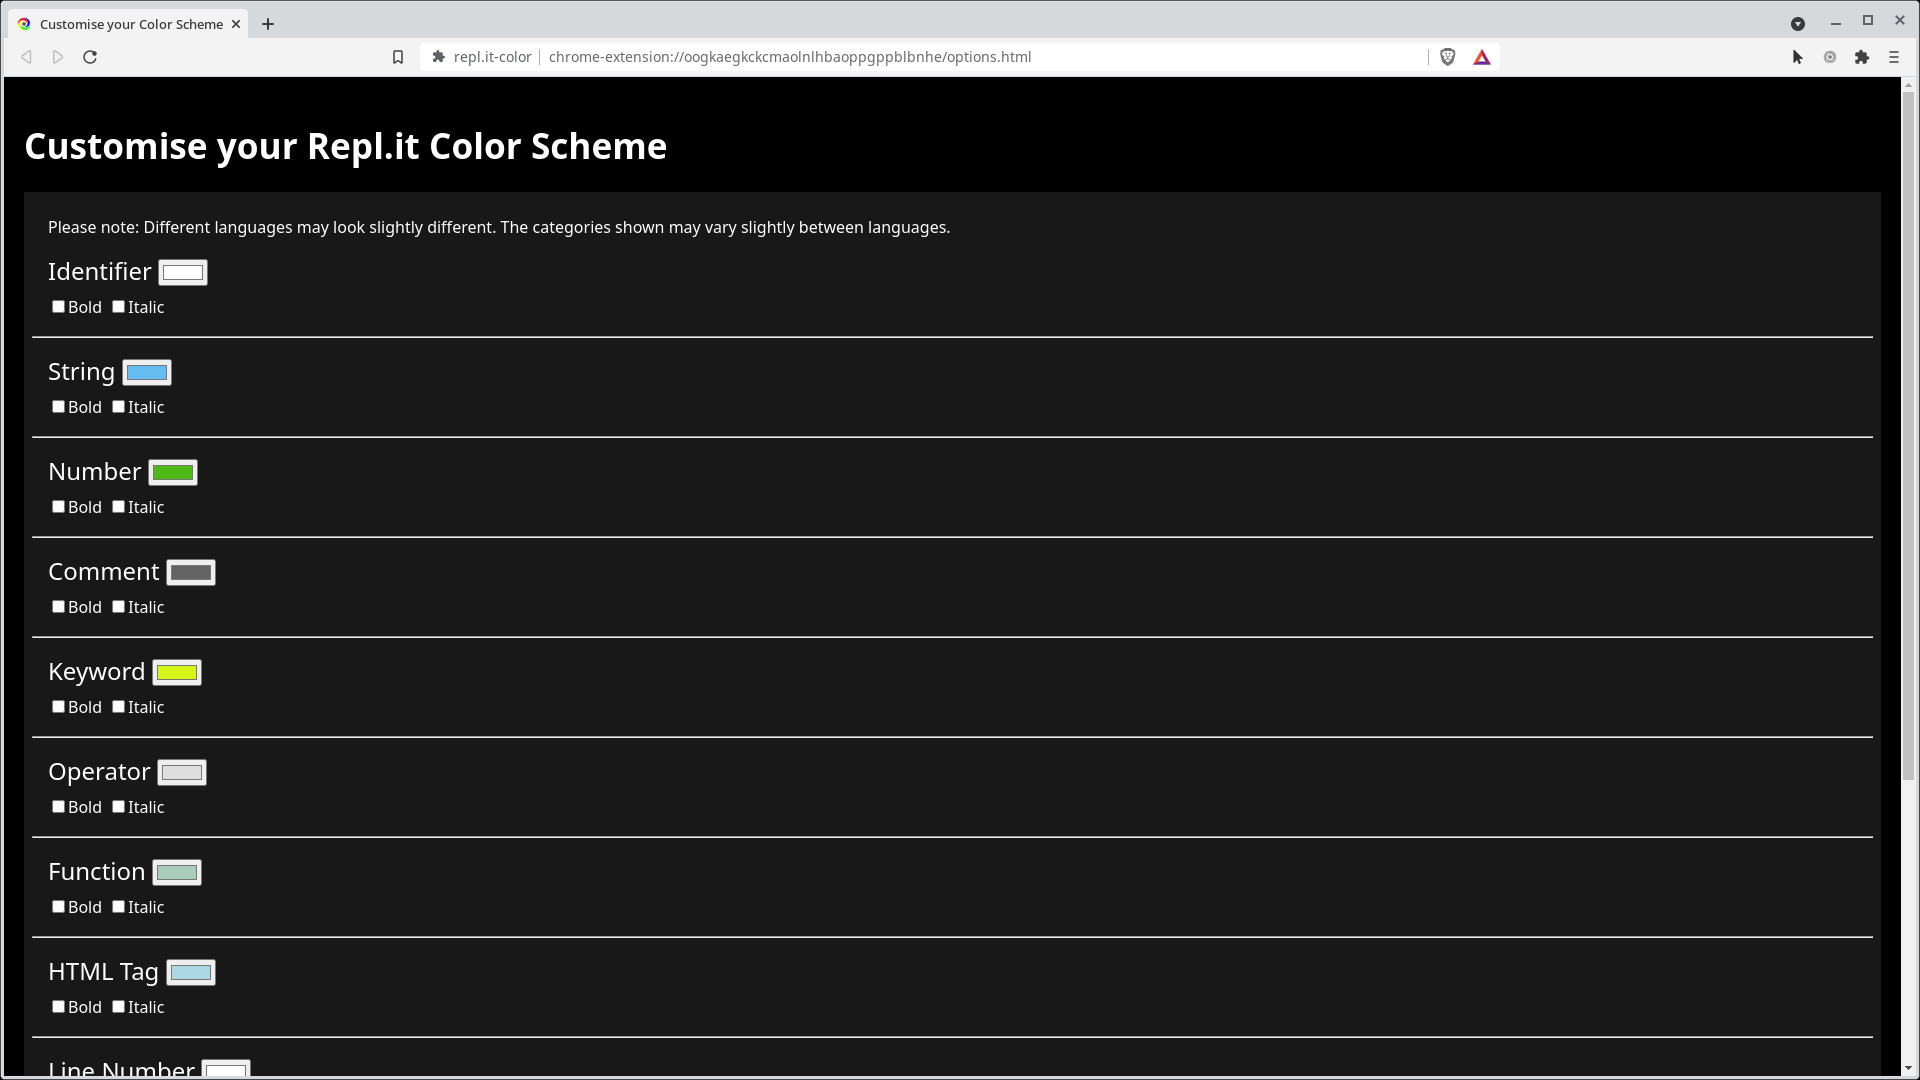
Task: Enable Italic for Number
Action: 118,507
